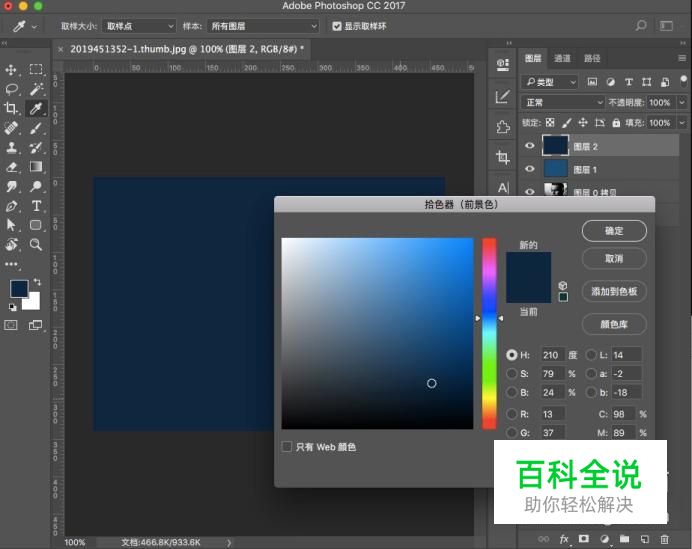Open the 不透明度 opacity arrow

(682, 102)
